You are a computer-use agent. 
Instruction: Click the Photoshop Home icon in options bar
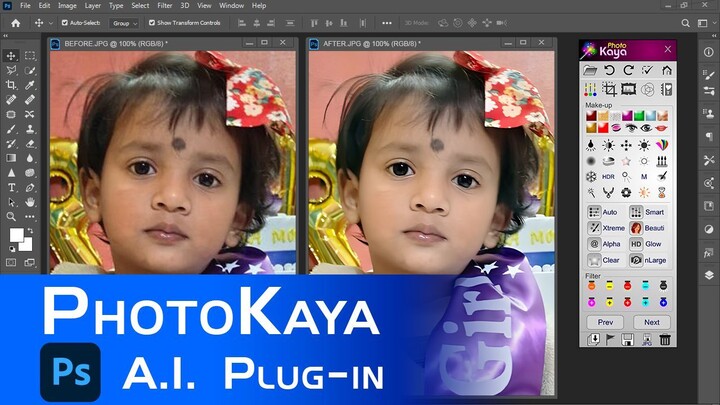click(x=16, y=23)
